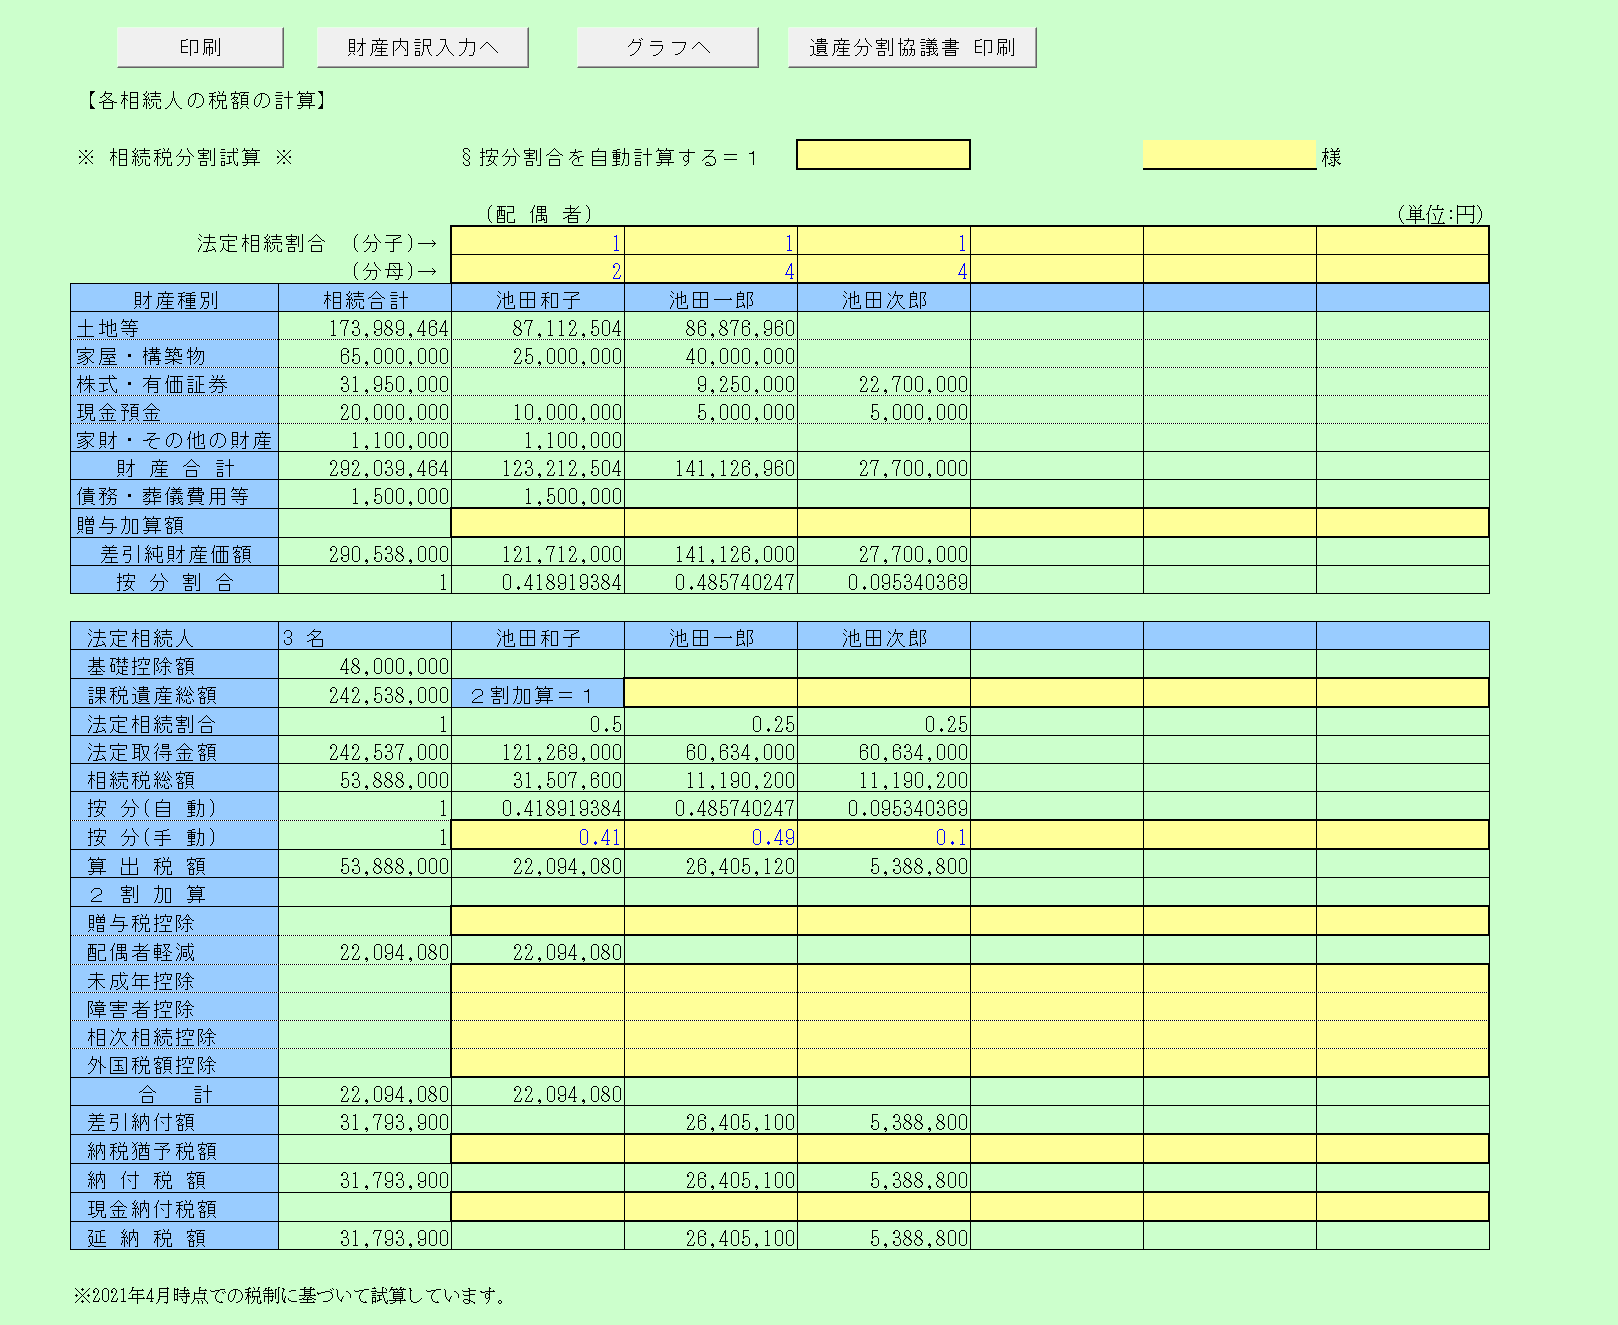Screen dimensions: 1618x1325
Task: Click the 印刷 button
Action: click(x=200, y=47)
